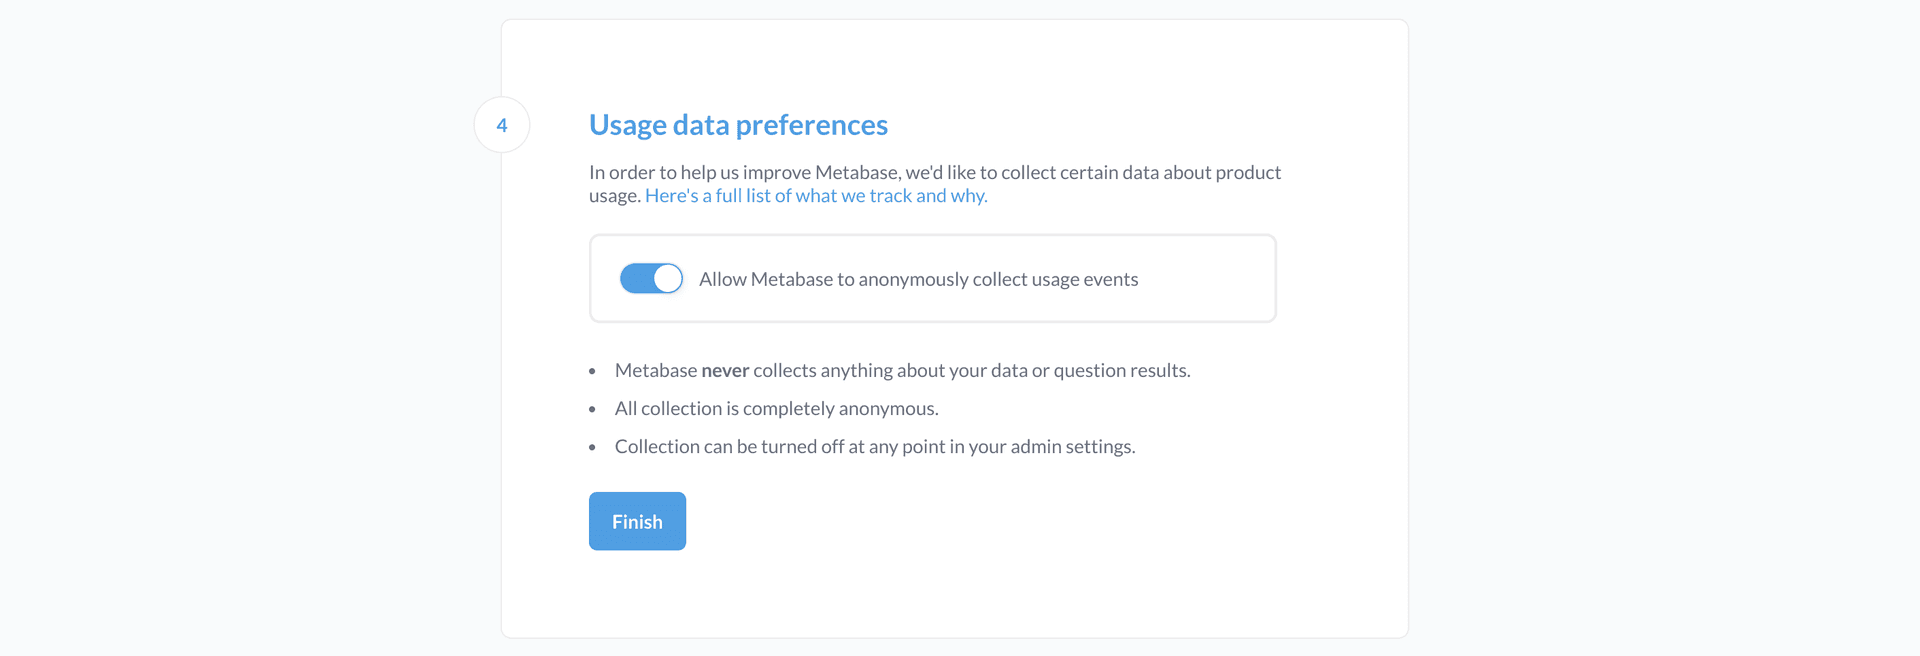The image size is (1920, 656).
Task: Click the Usage data preferences heading
Action: coord(738,125)
